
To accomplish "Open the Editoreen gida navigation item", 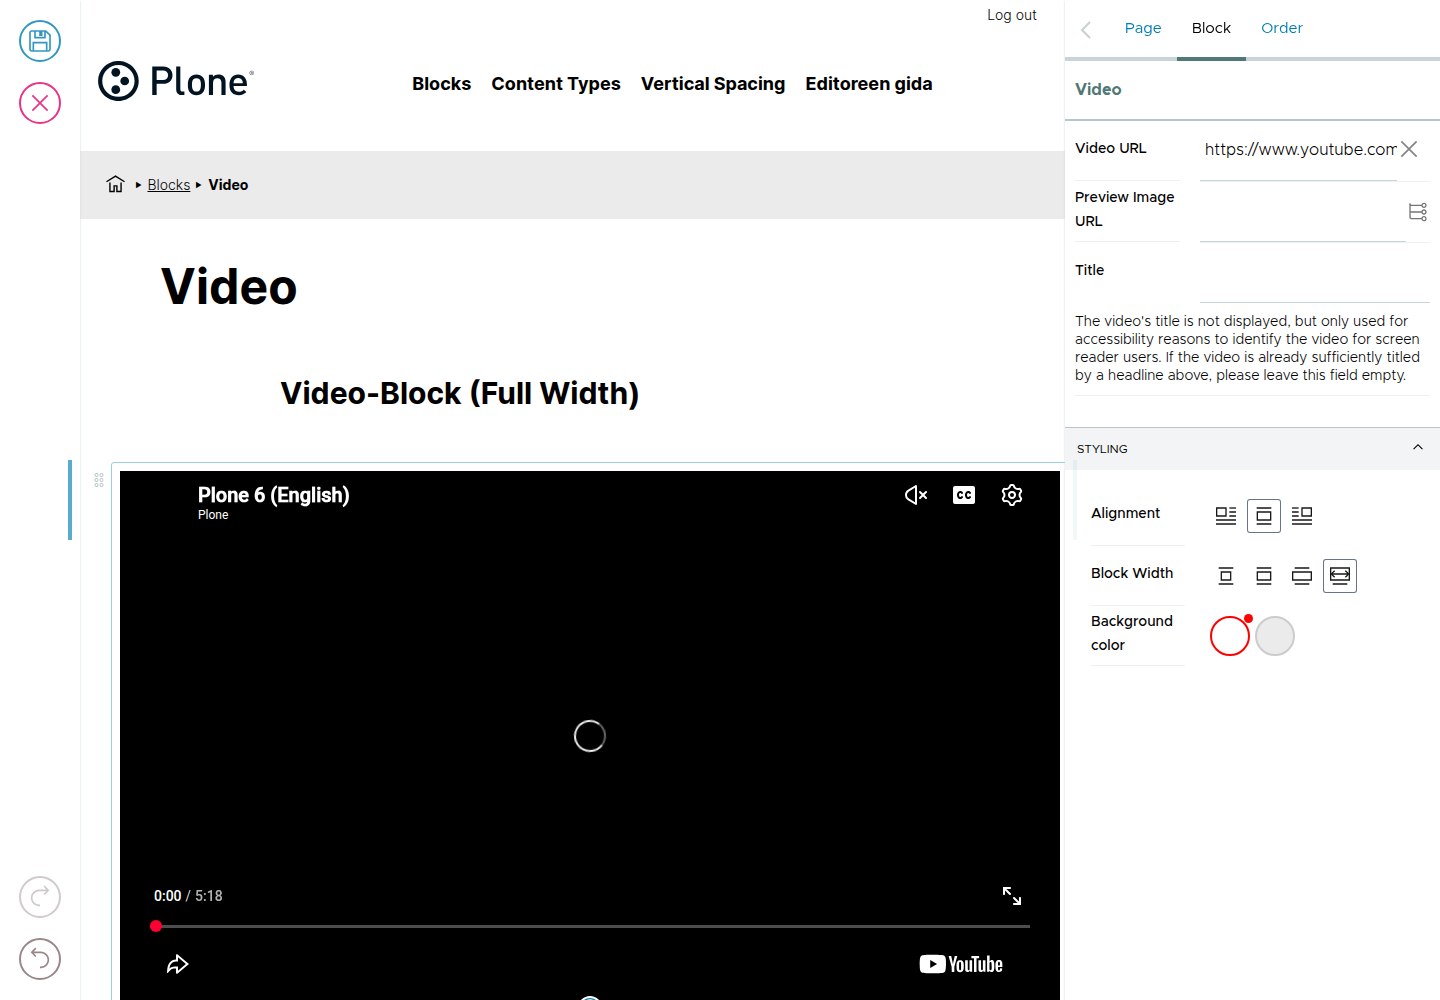I will pos(869,84).
